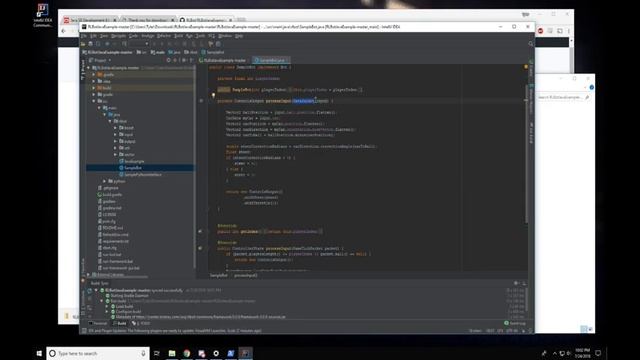Open the Navigate menu
The width and height of the screenshot is (640, 360).
[119, 36]
